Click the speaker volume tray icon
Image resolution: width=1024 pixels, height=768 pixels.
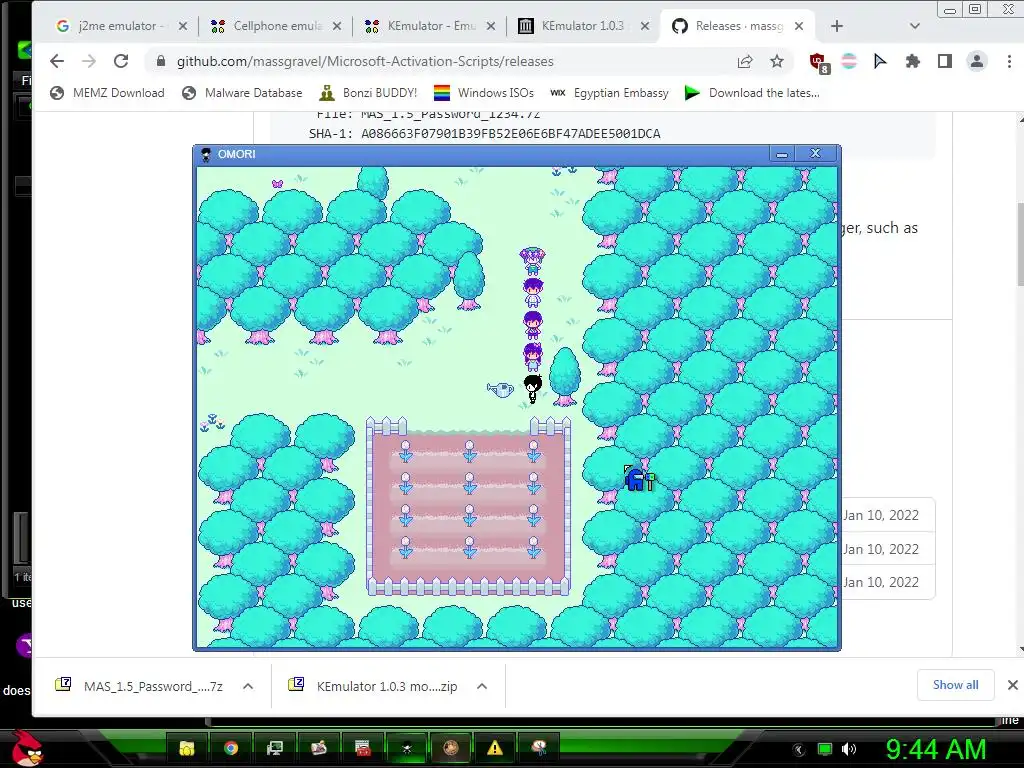point(849,749)
